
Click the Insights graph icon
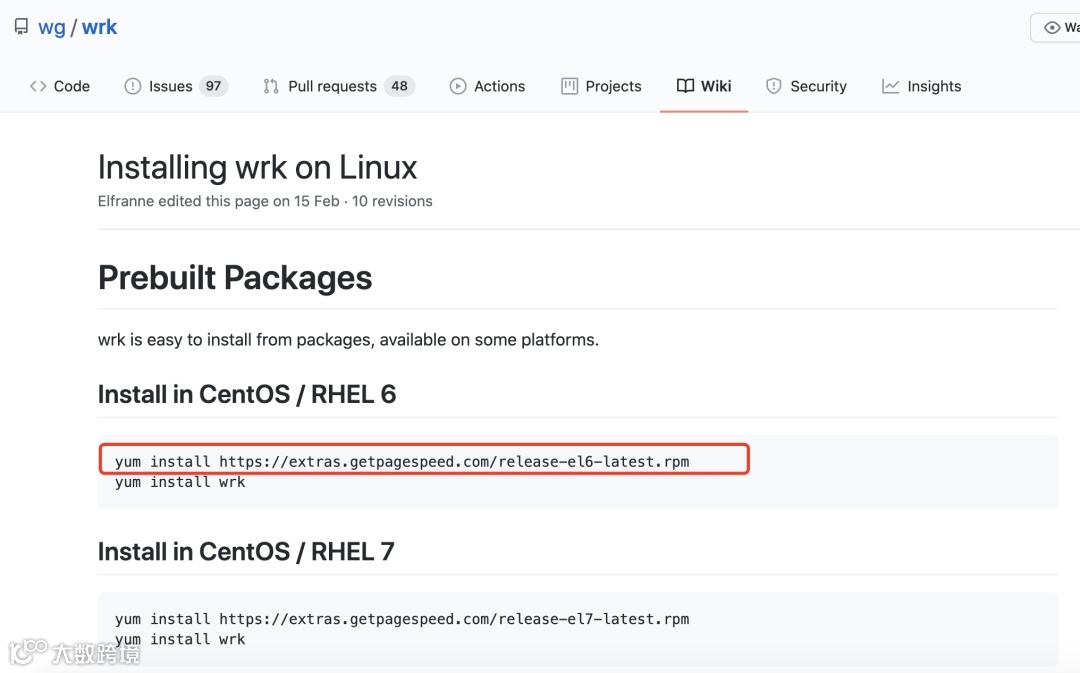890,86
